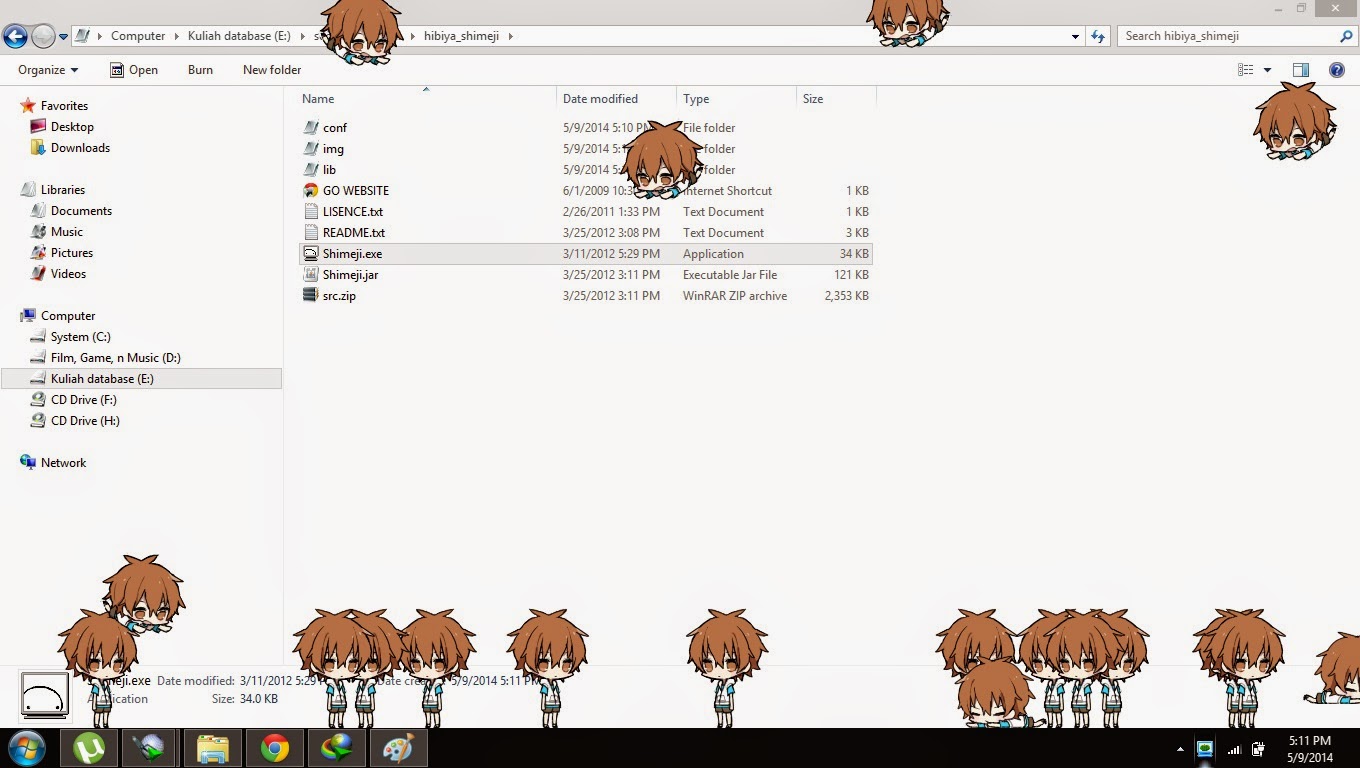Image resolution: width=1360 pixels, height=768 pixels.
Task: Click the search magnifier icon
Action: [1346, 36]
